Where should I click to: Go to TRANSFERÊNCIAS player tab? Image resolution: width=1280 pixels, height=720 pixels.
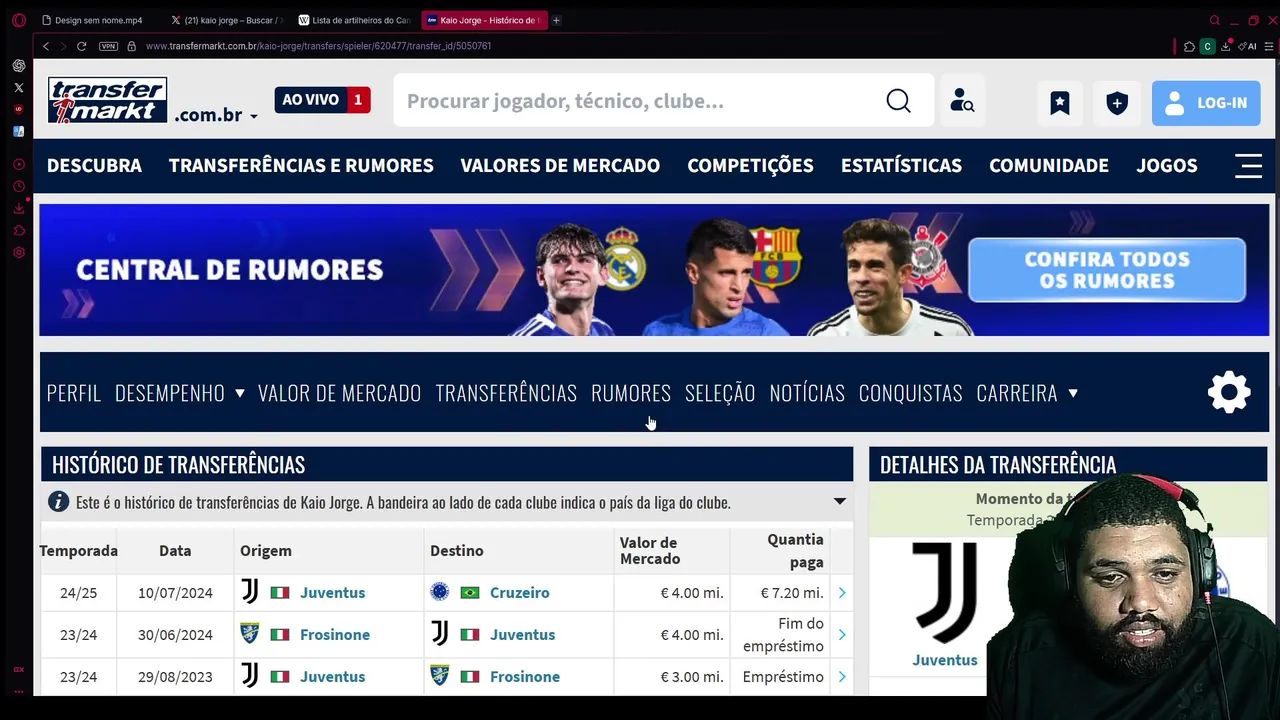coord(506,393)
